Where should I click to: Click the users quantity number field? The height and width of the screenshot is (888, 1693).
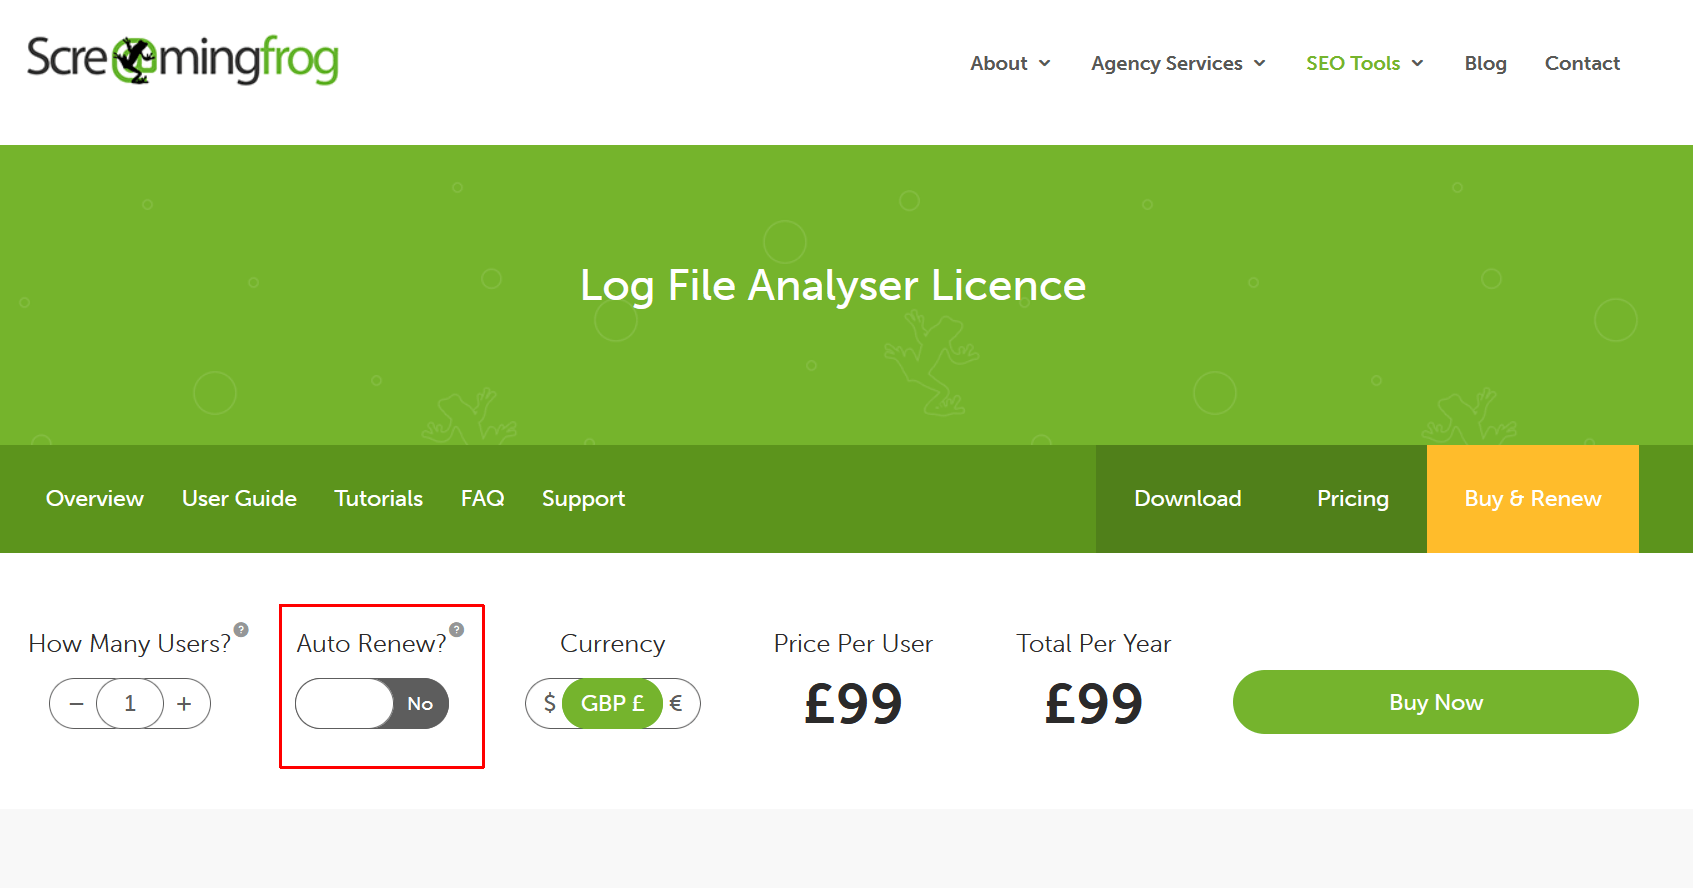pyautogui.click(x=130, y=704)
